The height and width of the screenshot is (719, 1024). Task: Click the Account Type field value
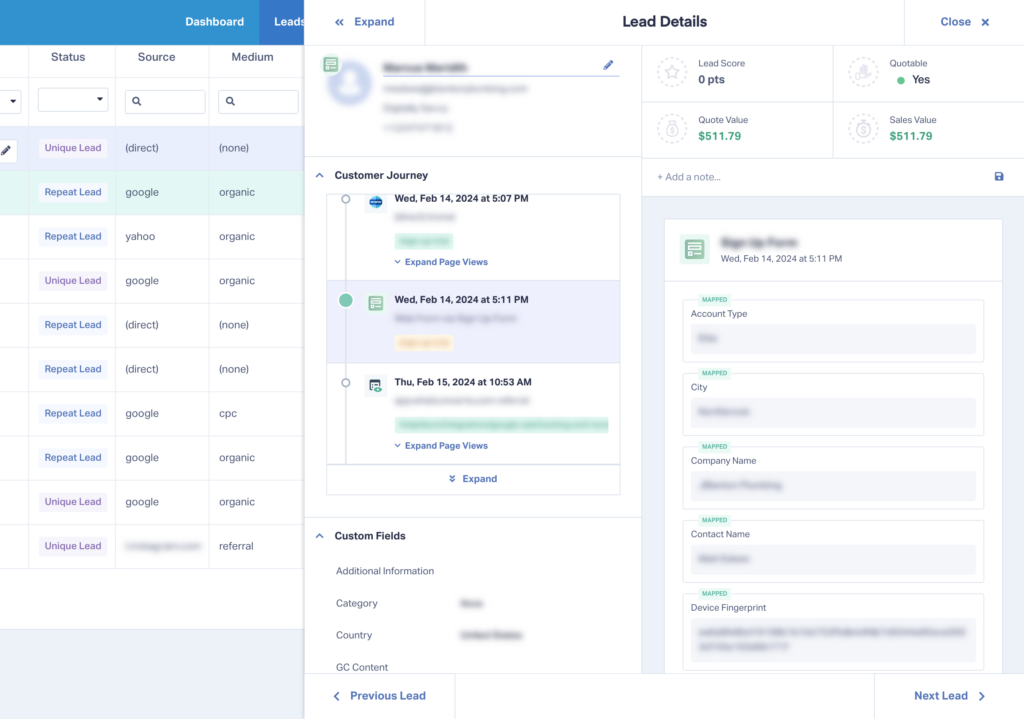tap(833, 339)
